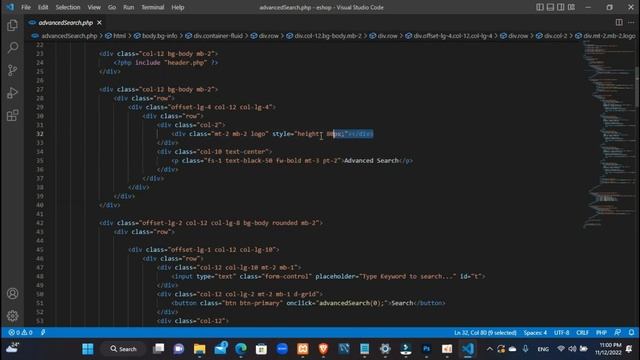The width and height of the screenshot is (640, 360).
Task: Open div.offset-lg-4.col-12.col-lg-4 breadcrumb dropdown
Action: [x=453, y=36]
